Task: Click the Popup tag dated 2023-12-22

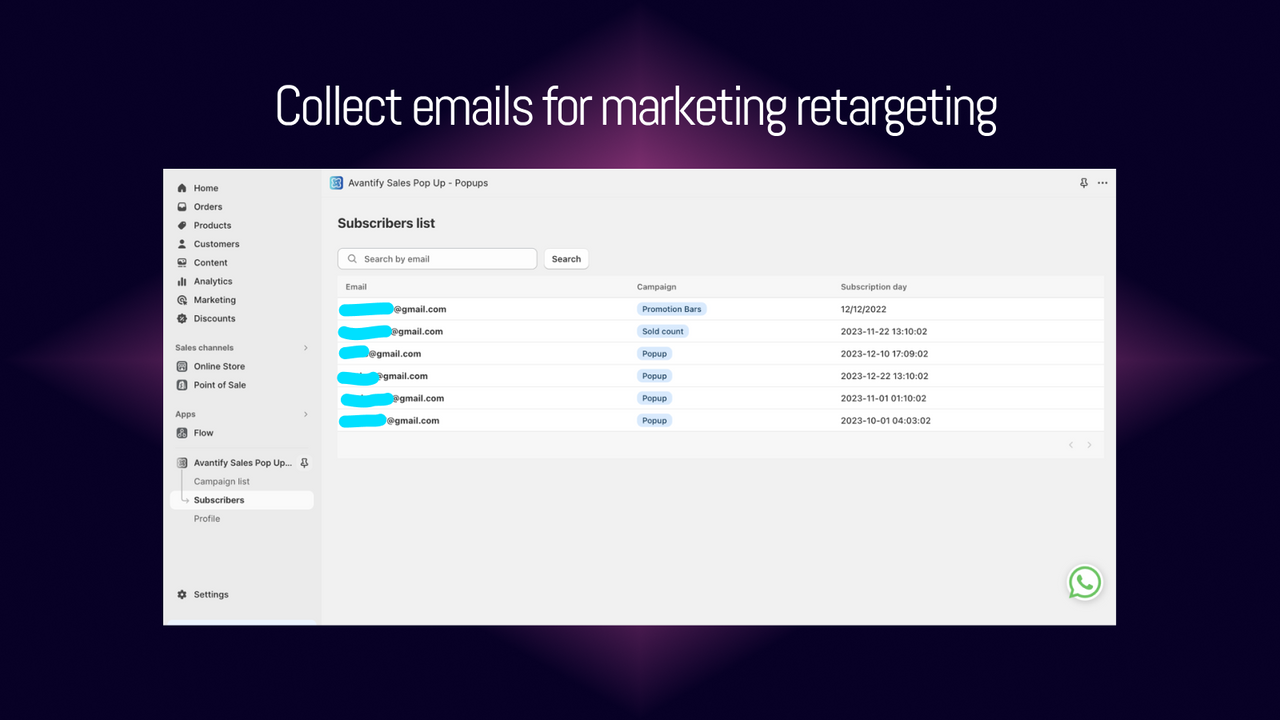Action: click(654, 376)
